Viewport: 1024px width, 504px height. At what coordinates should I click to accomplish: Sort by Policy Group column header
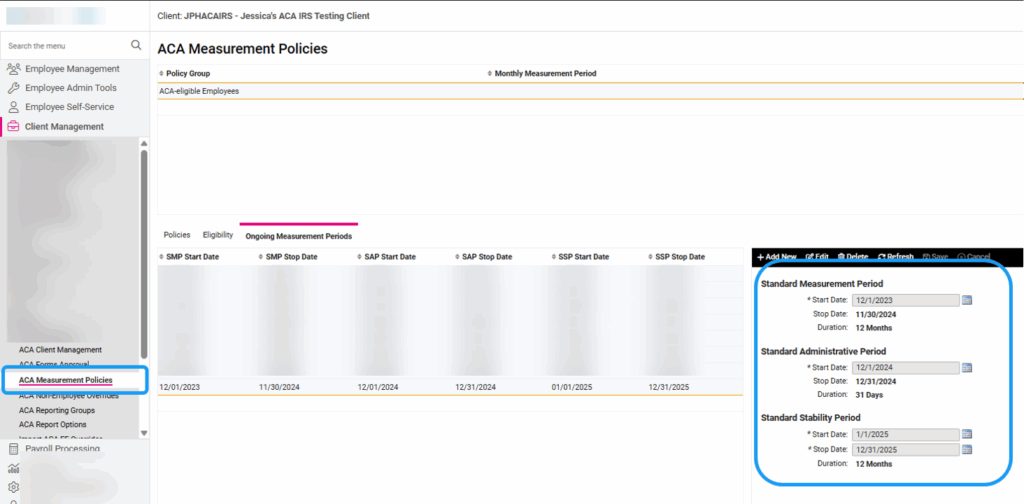(x=187, y=73)
